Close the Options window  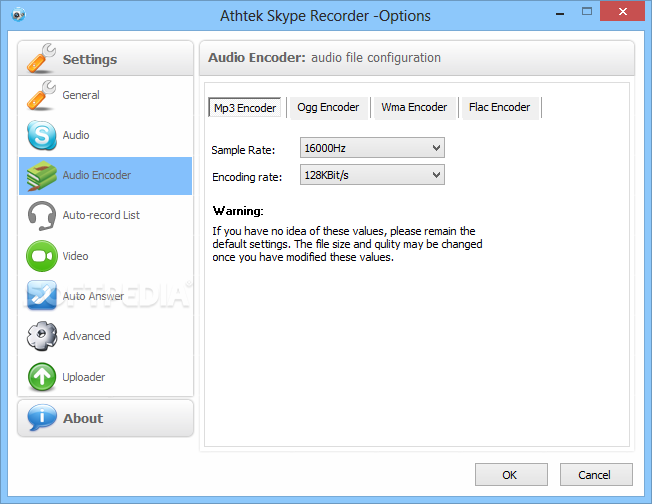(622, 12)
